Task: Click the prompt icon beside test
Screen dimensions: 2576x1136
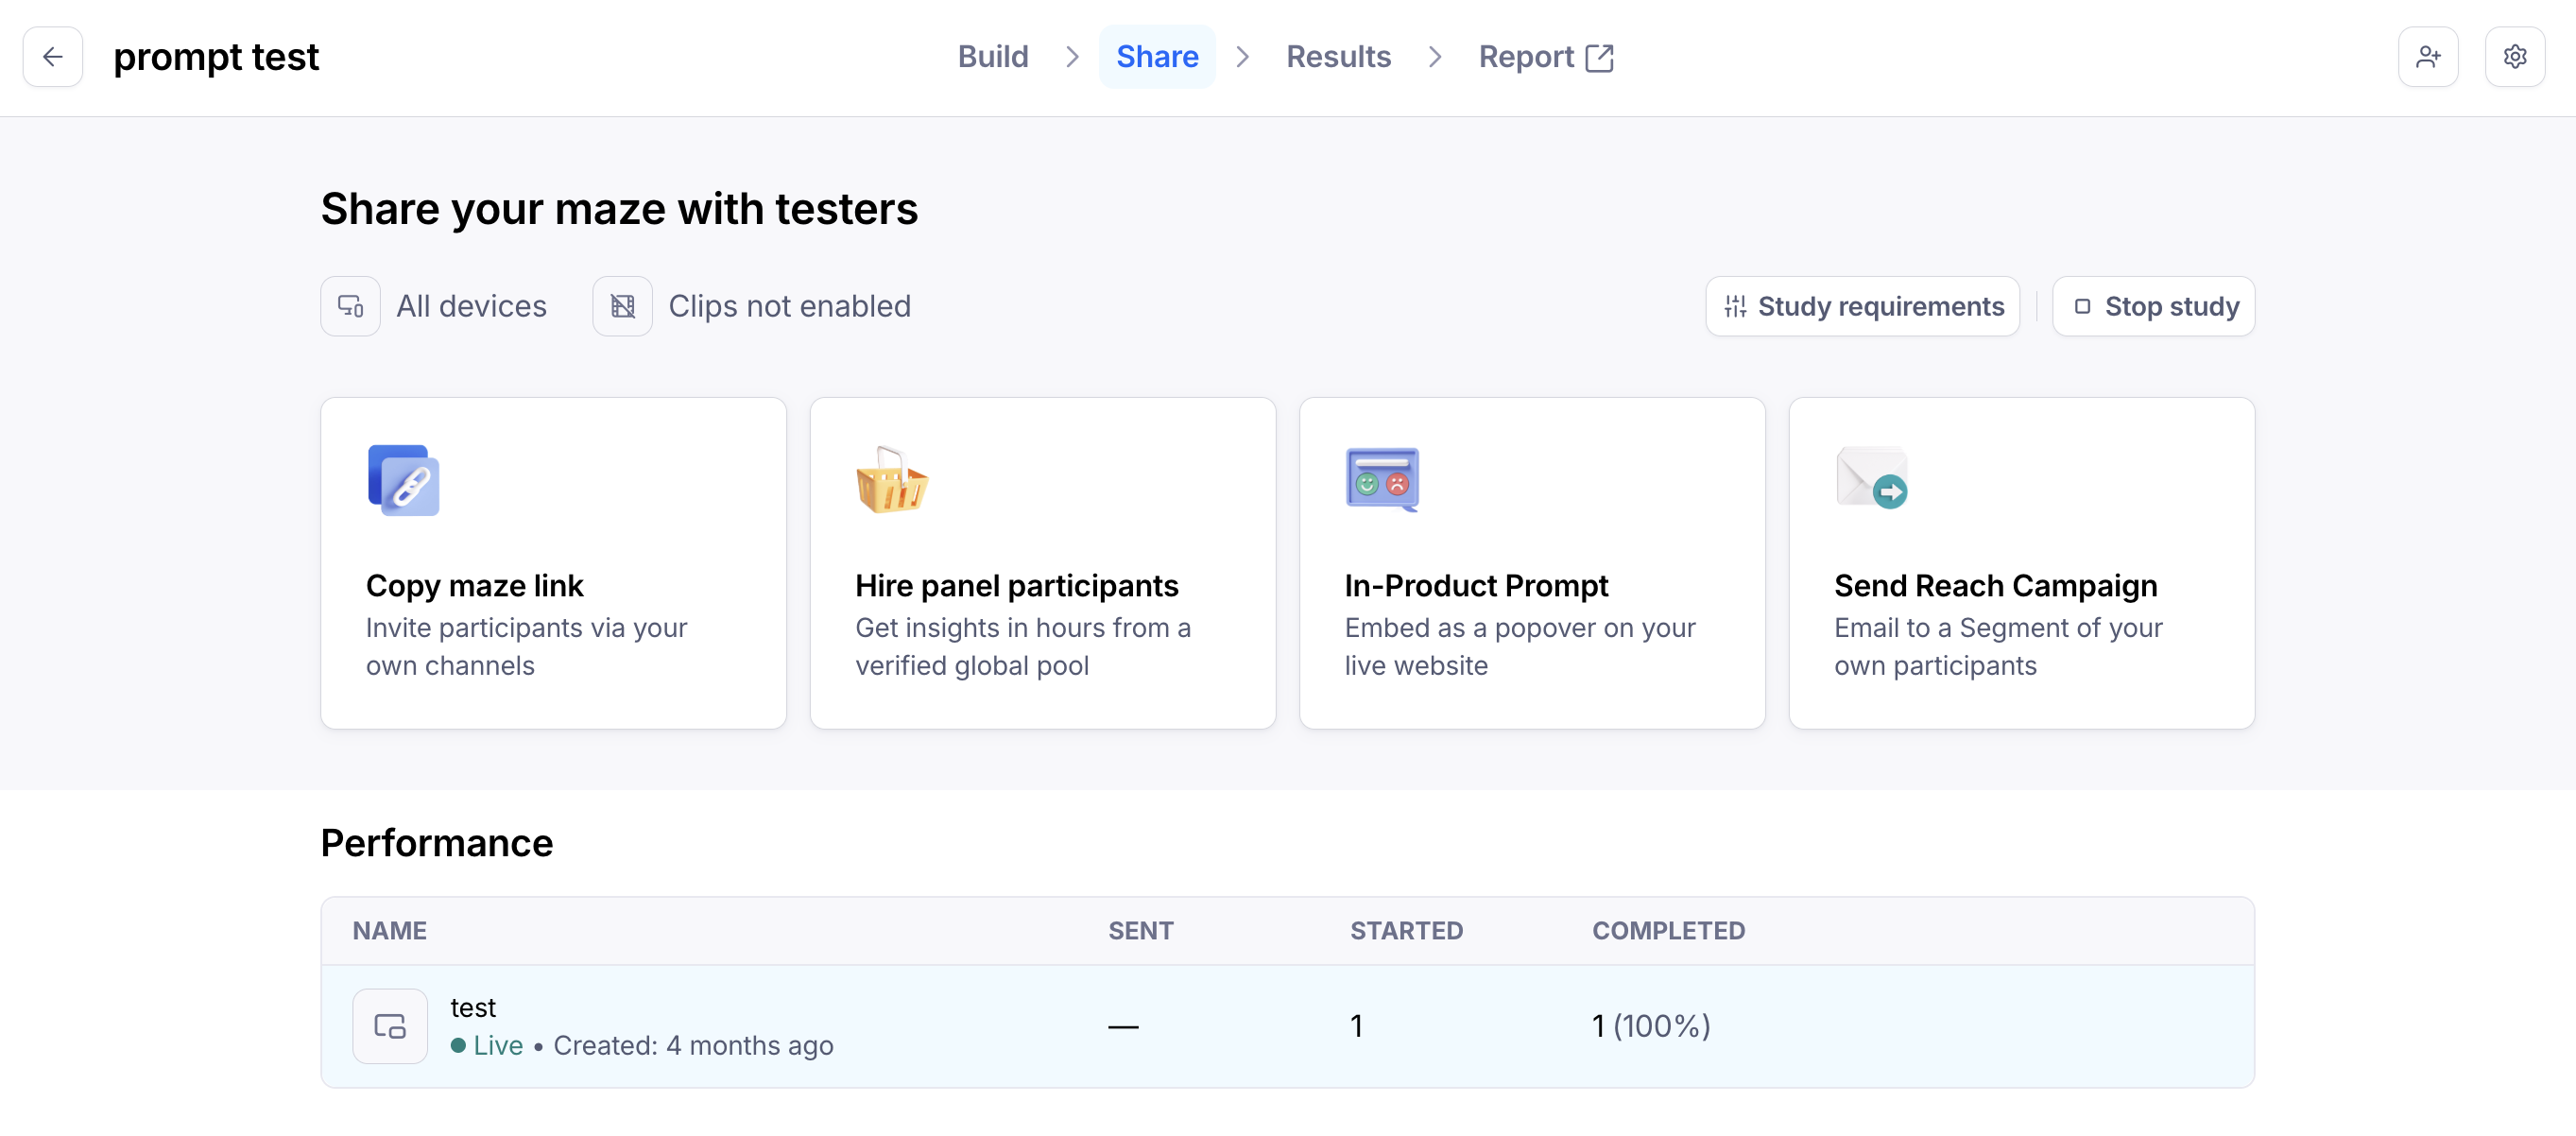Action: pyautogui.click(x=390, y=1026)
